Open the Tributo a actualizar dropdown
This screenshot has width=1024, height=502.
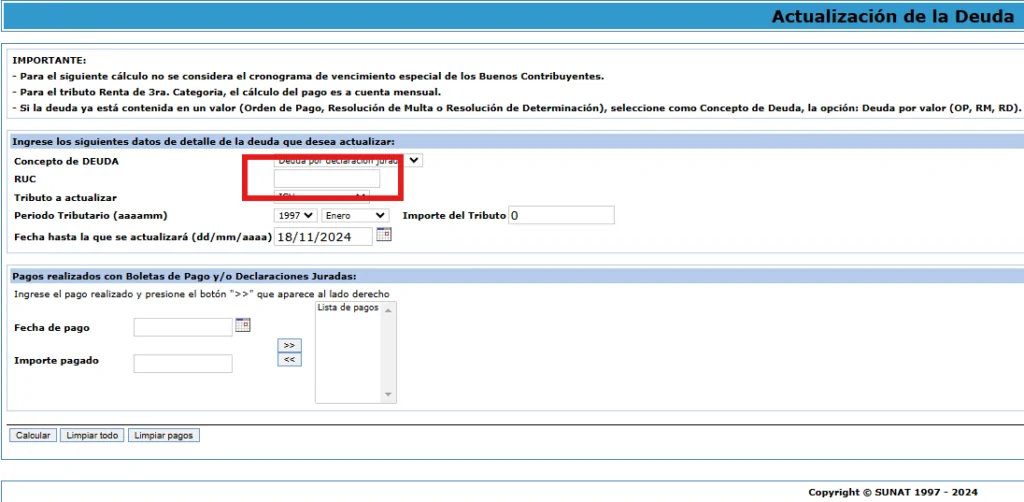tap(322, 197)
